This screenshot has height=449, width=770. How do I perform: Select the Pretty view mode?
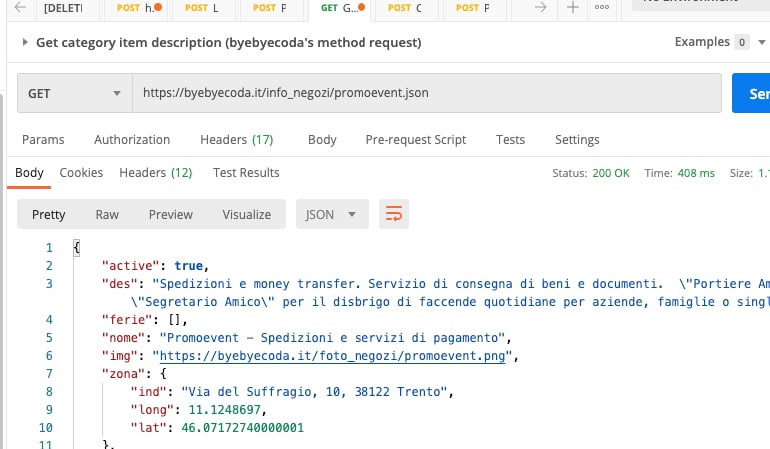49,215
